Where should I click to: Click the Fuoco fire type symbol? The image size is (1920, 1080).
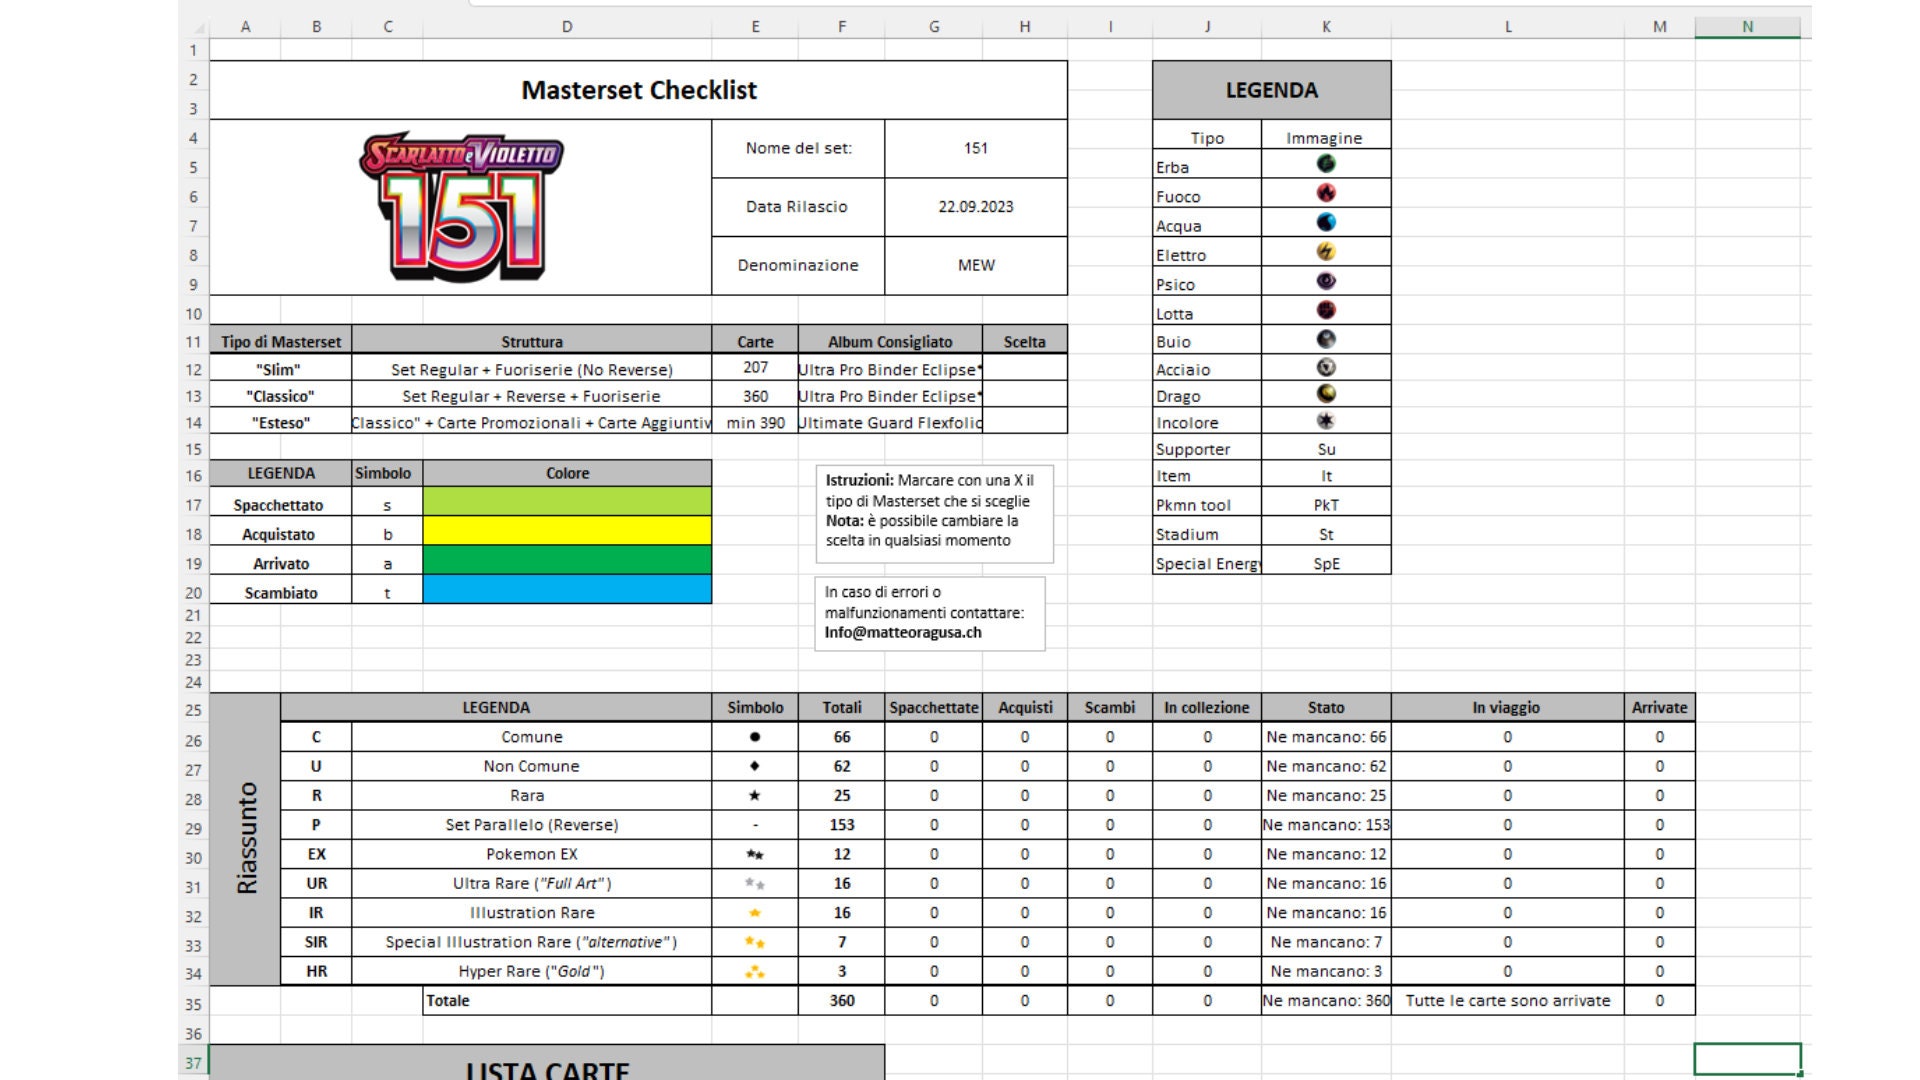click(x=1326, y=192)
